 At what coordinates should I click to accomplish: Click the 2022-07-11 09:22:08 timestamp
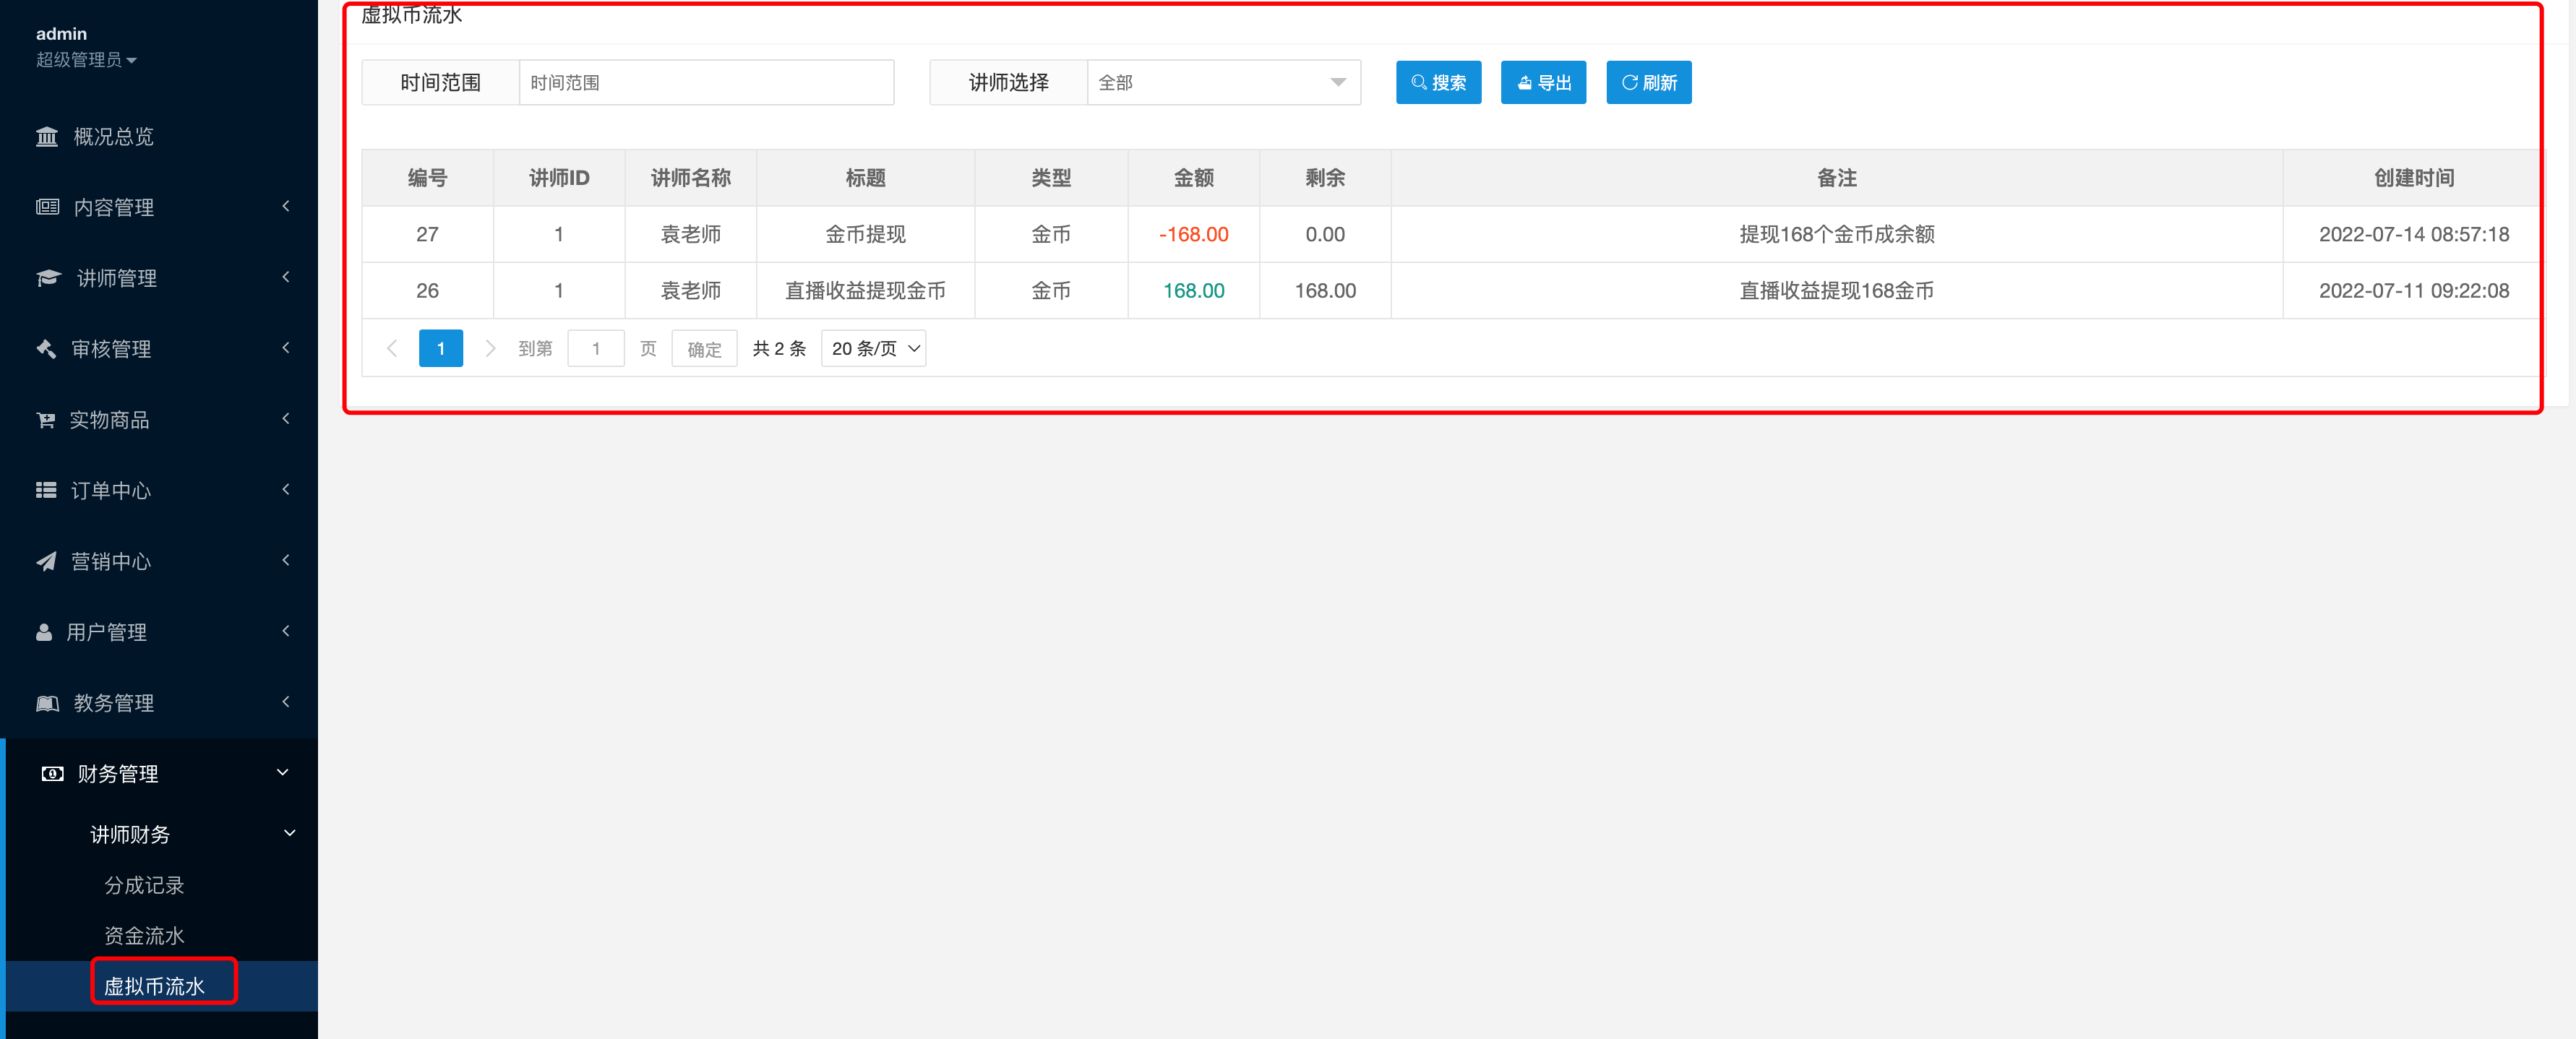(x=2414, y=290)
